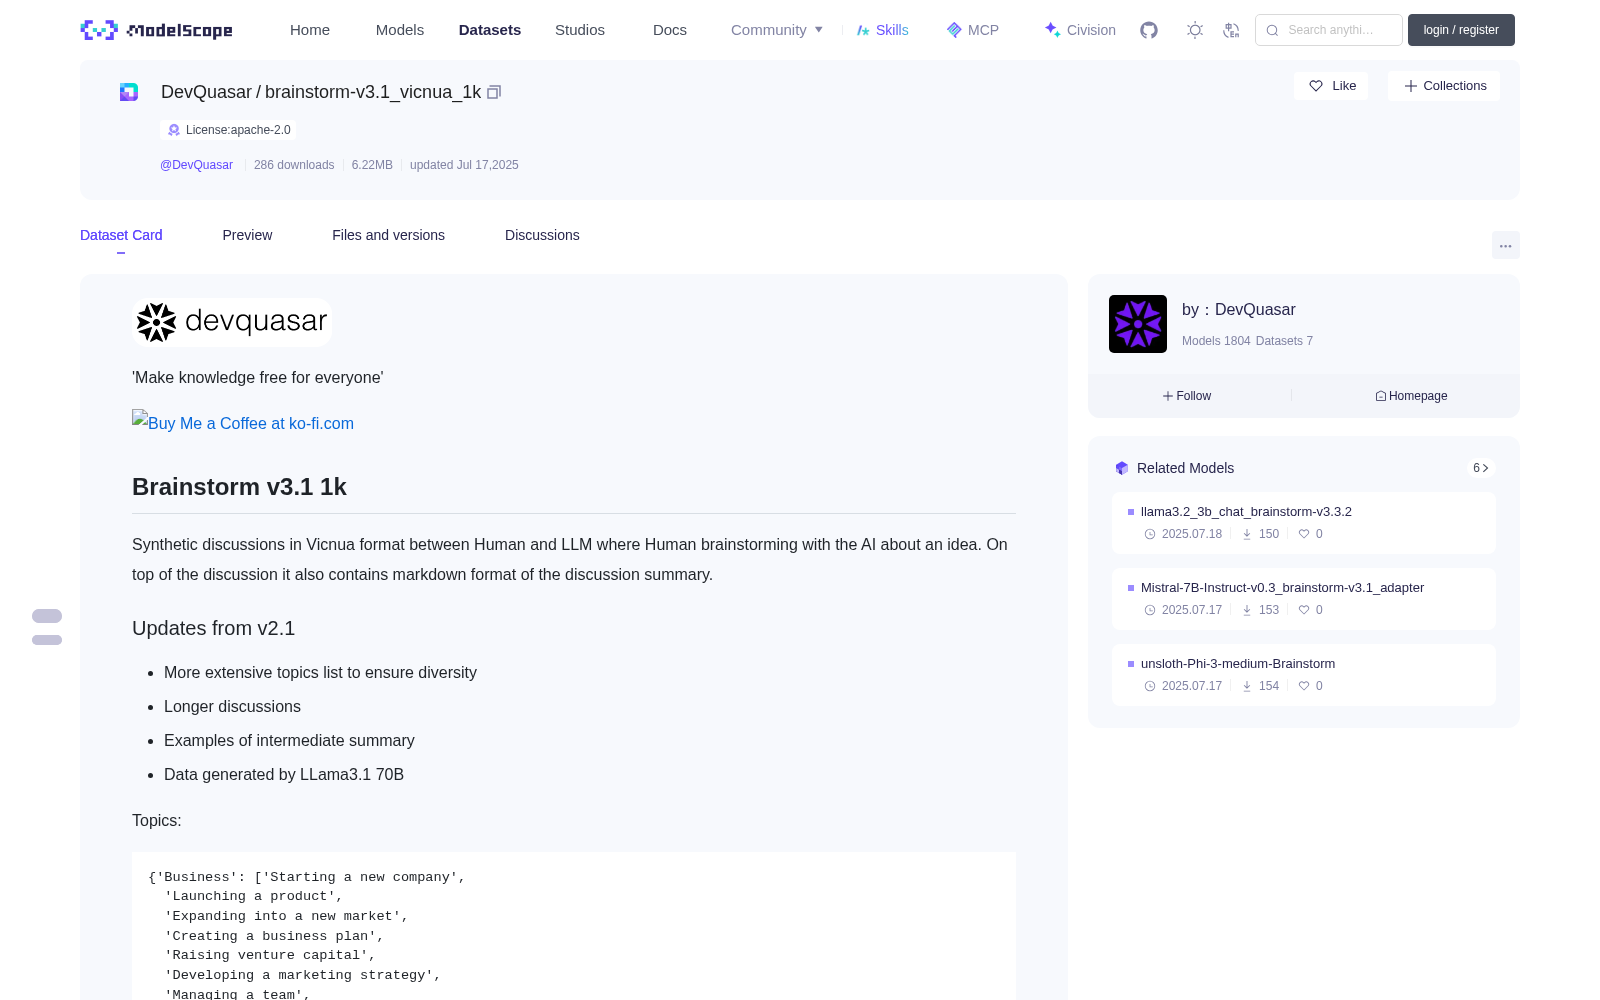The width and height of the screenshot is (1600, 1000).
Task: Click the Like heart button
Action: click(1331, 86)
